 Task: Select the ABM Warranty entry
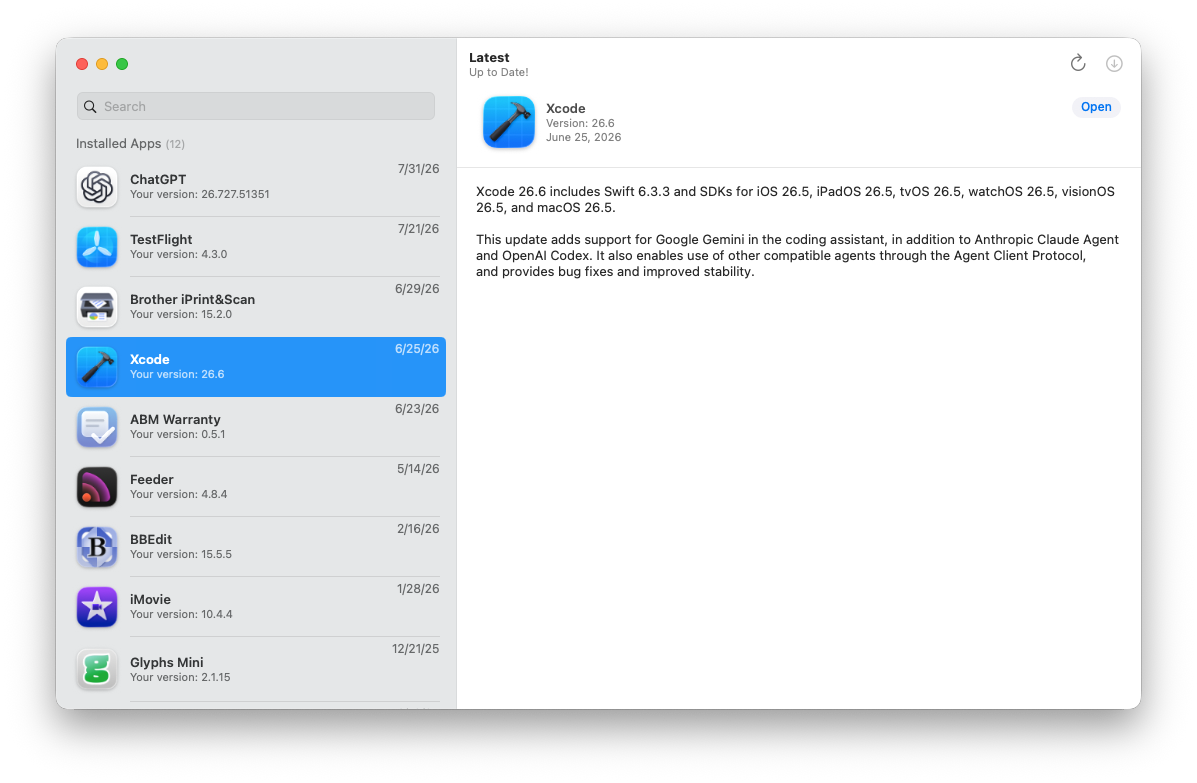click(256, 427)
